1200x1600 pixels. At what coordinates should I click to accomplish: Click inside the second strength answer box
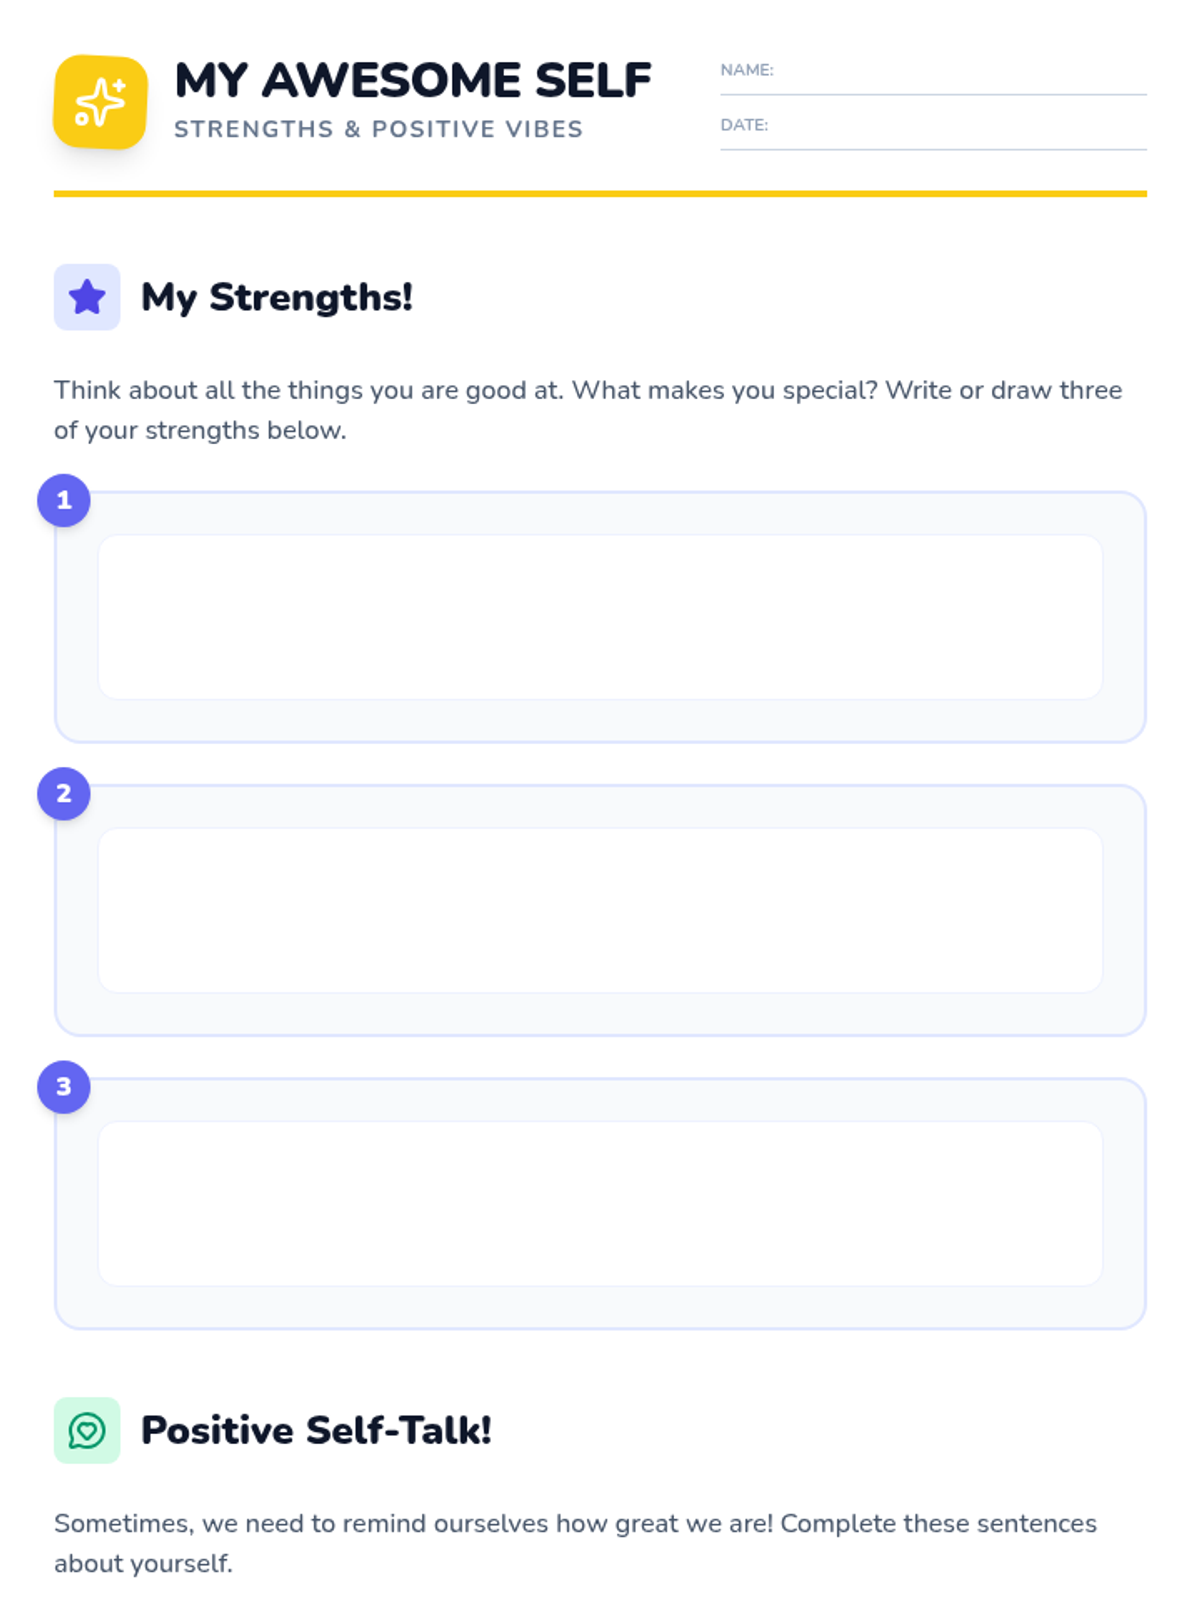click(x=600, y=910)
